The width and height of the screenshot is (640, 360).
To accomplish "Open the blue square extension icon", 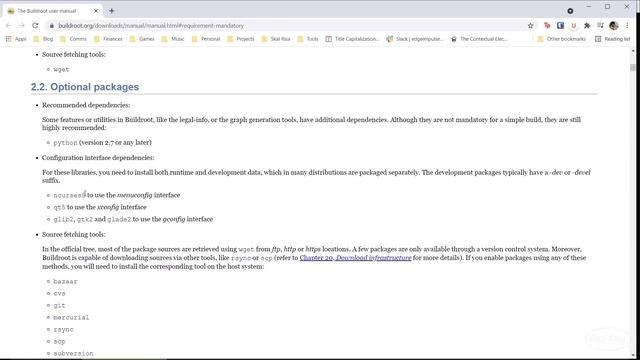I will [x=560, y=26].
